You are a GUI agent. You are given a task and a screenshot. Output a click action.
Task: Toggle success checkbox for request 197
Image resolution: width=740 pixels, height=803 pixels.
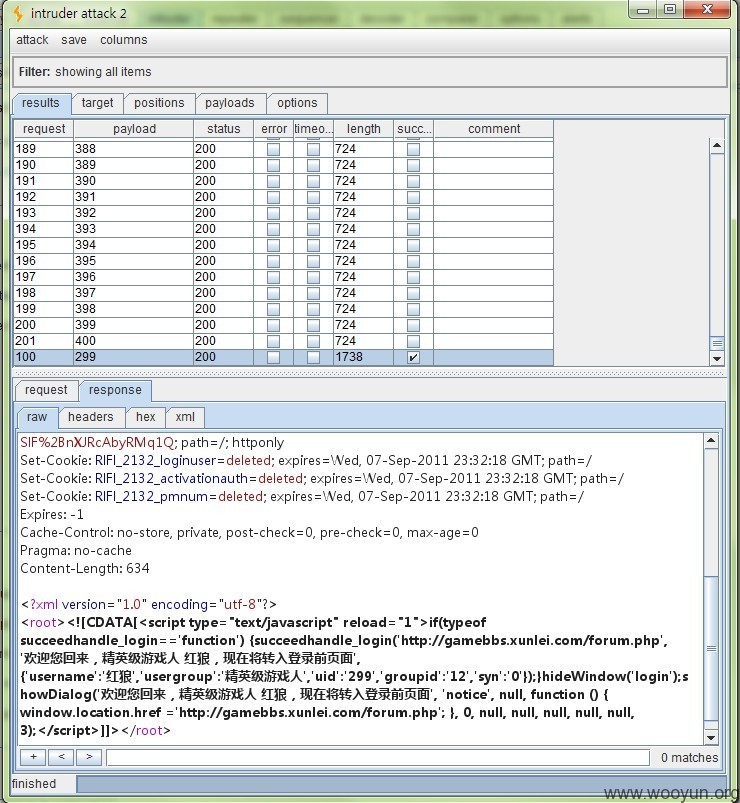coord(413,277)
